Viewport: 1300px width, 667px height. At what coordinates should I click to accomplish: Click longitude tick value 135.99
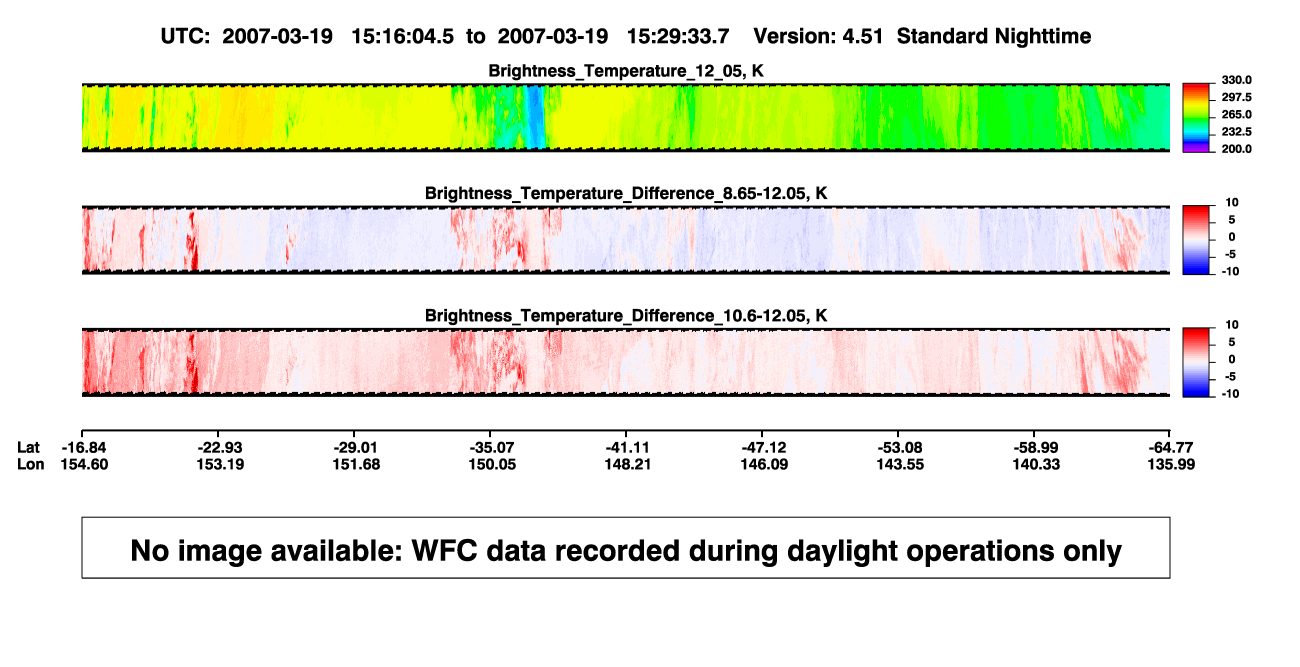click(x=1173, y=464)
